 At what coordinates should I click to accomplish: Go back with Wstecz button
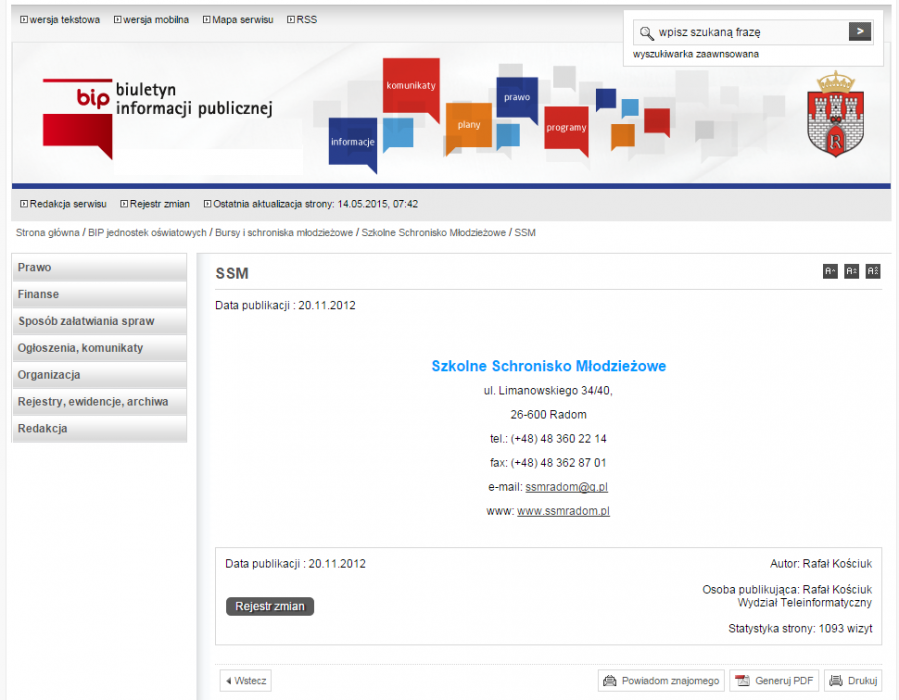245,681
